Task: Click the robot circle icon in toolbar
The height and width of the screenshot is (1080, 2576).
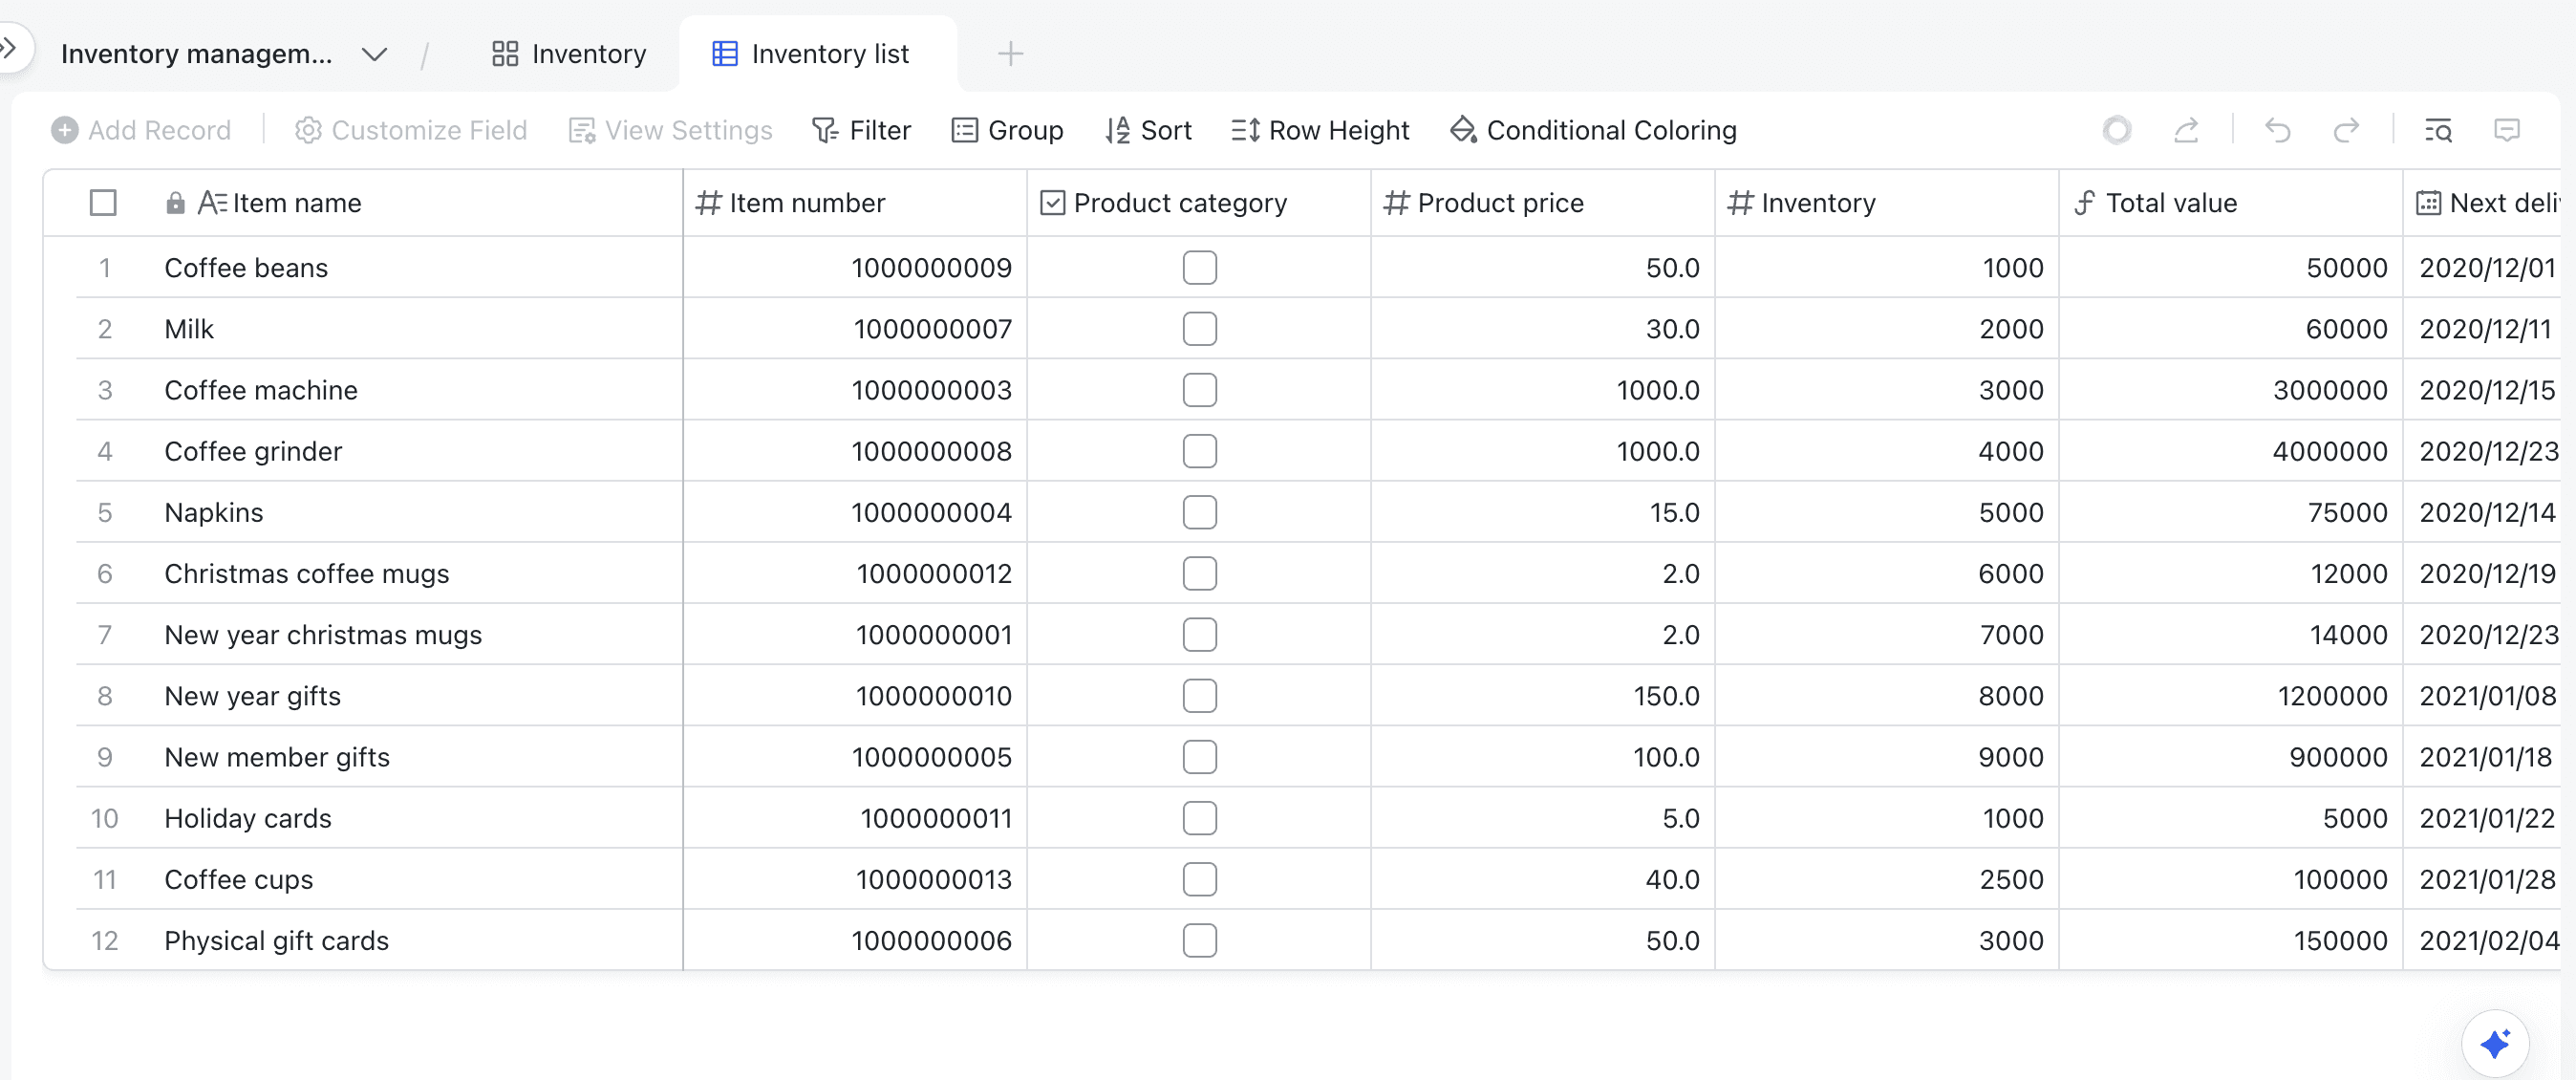Action: (2116, 130)
